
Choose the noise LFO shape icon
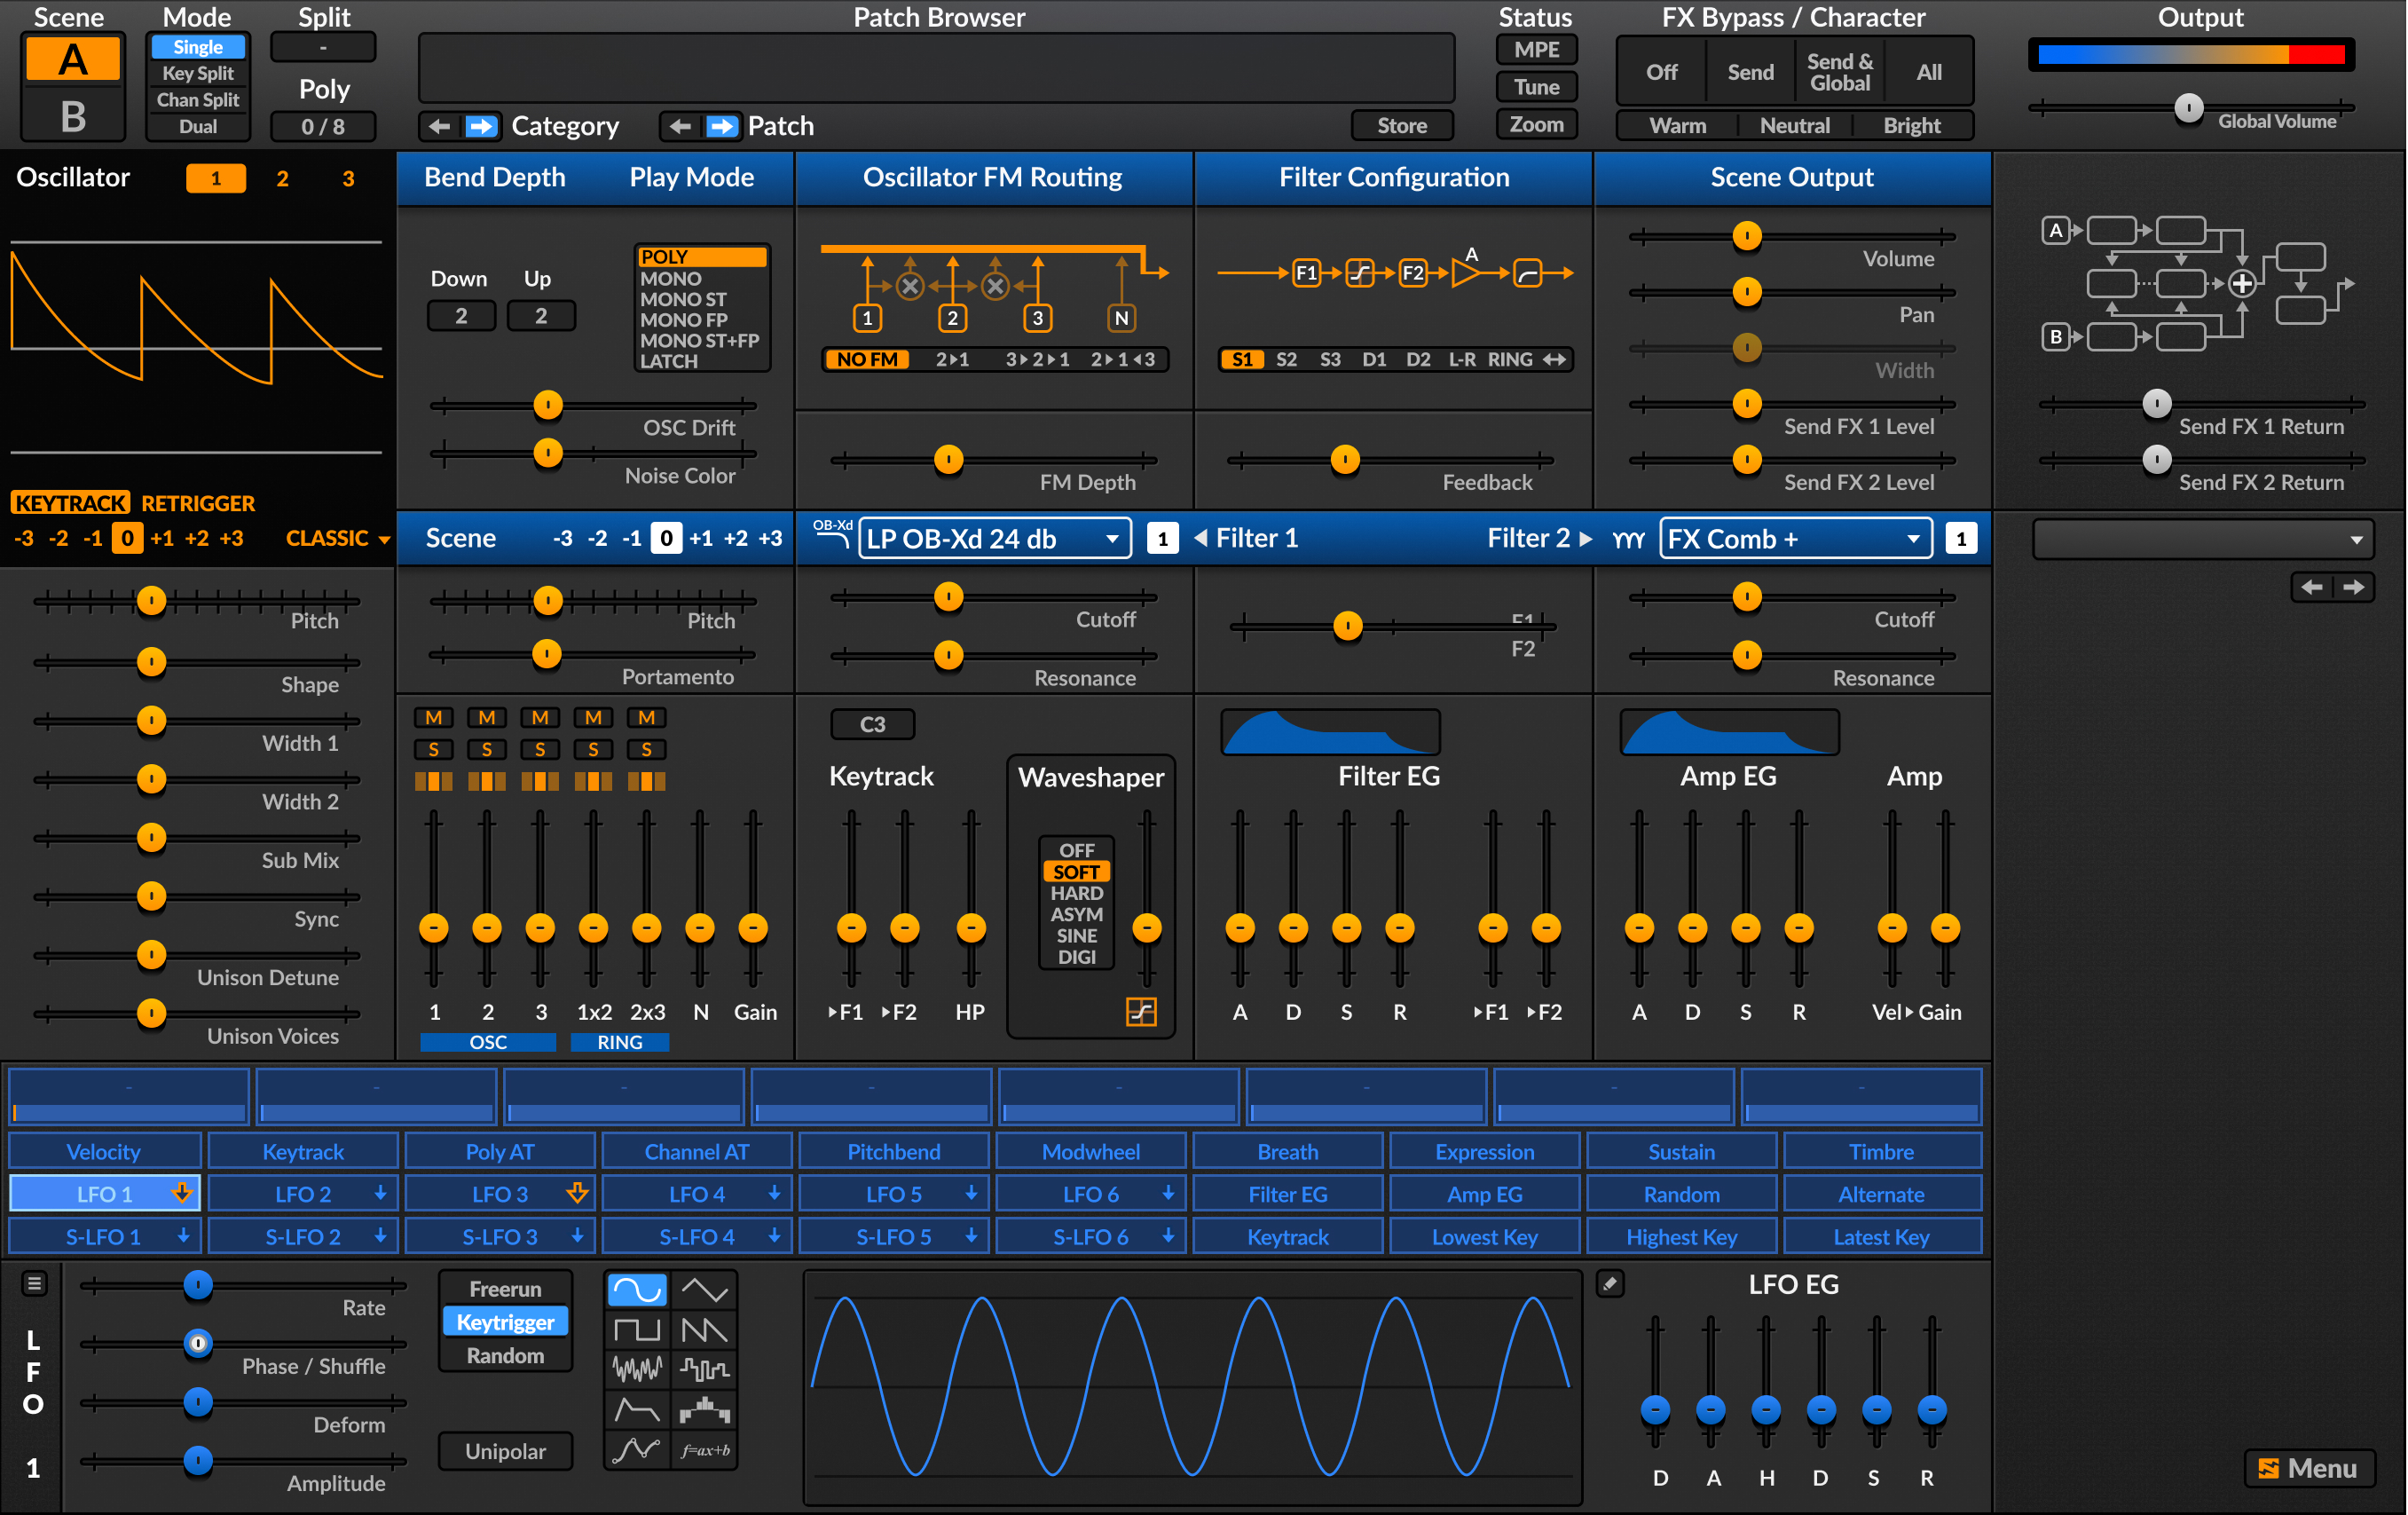(x=636, y=1369)
